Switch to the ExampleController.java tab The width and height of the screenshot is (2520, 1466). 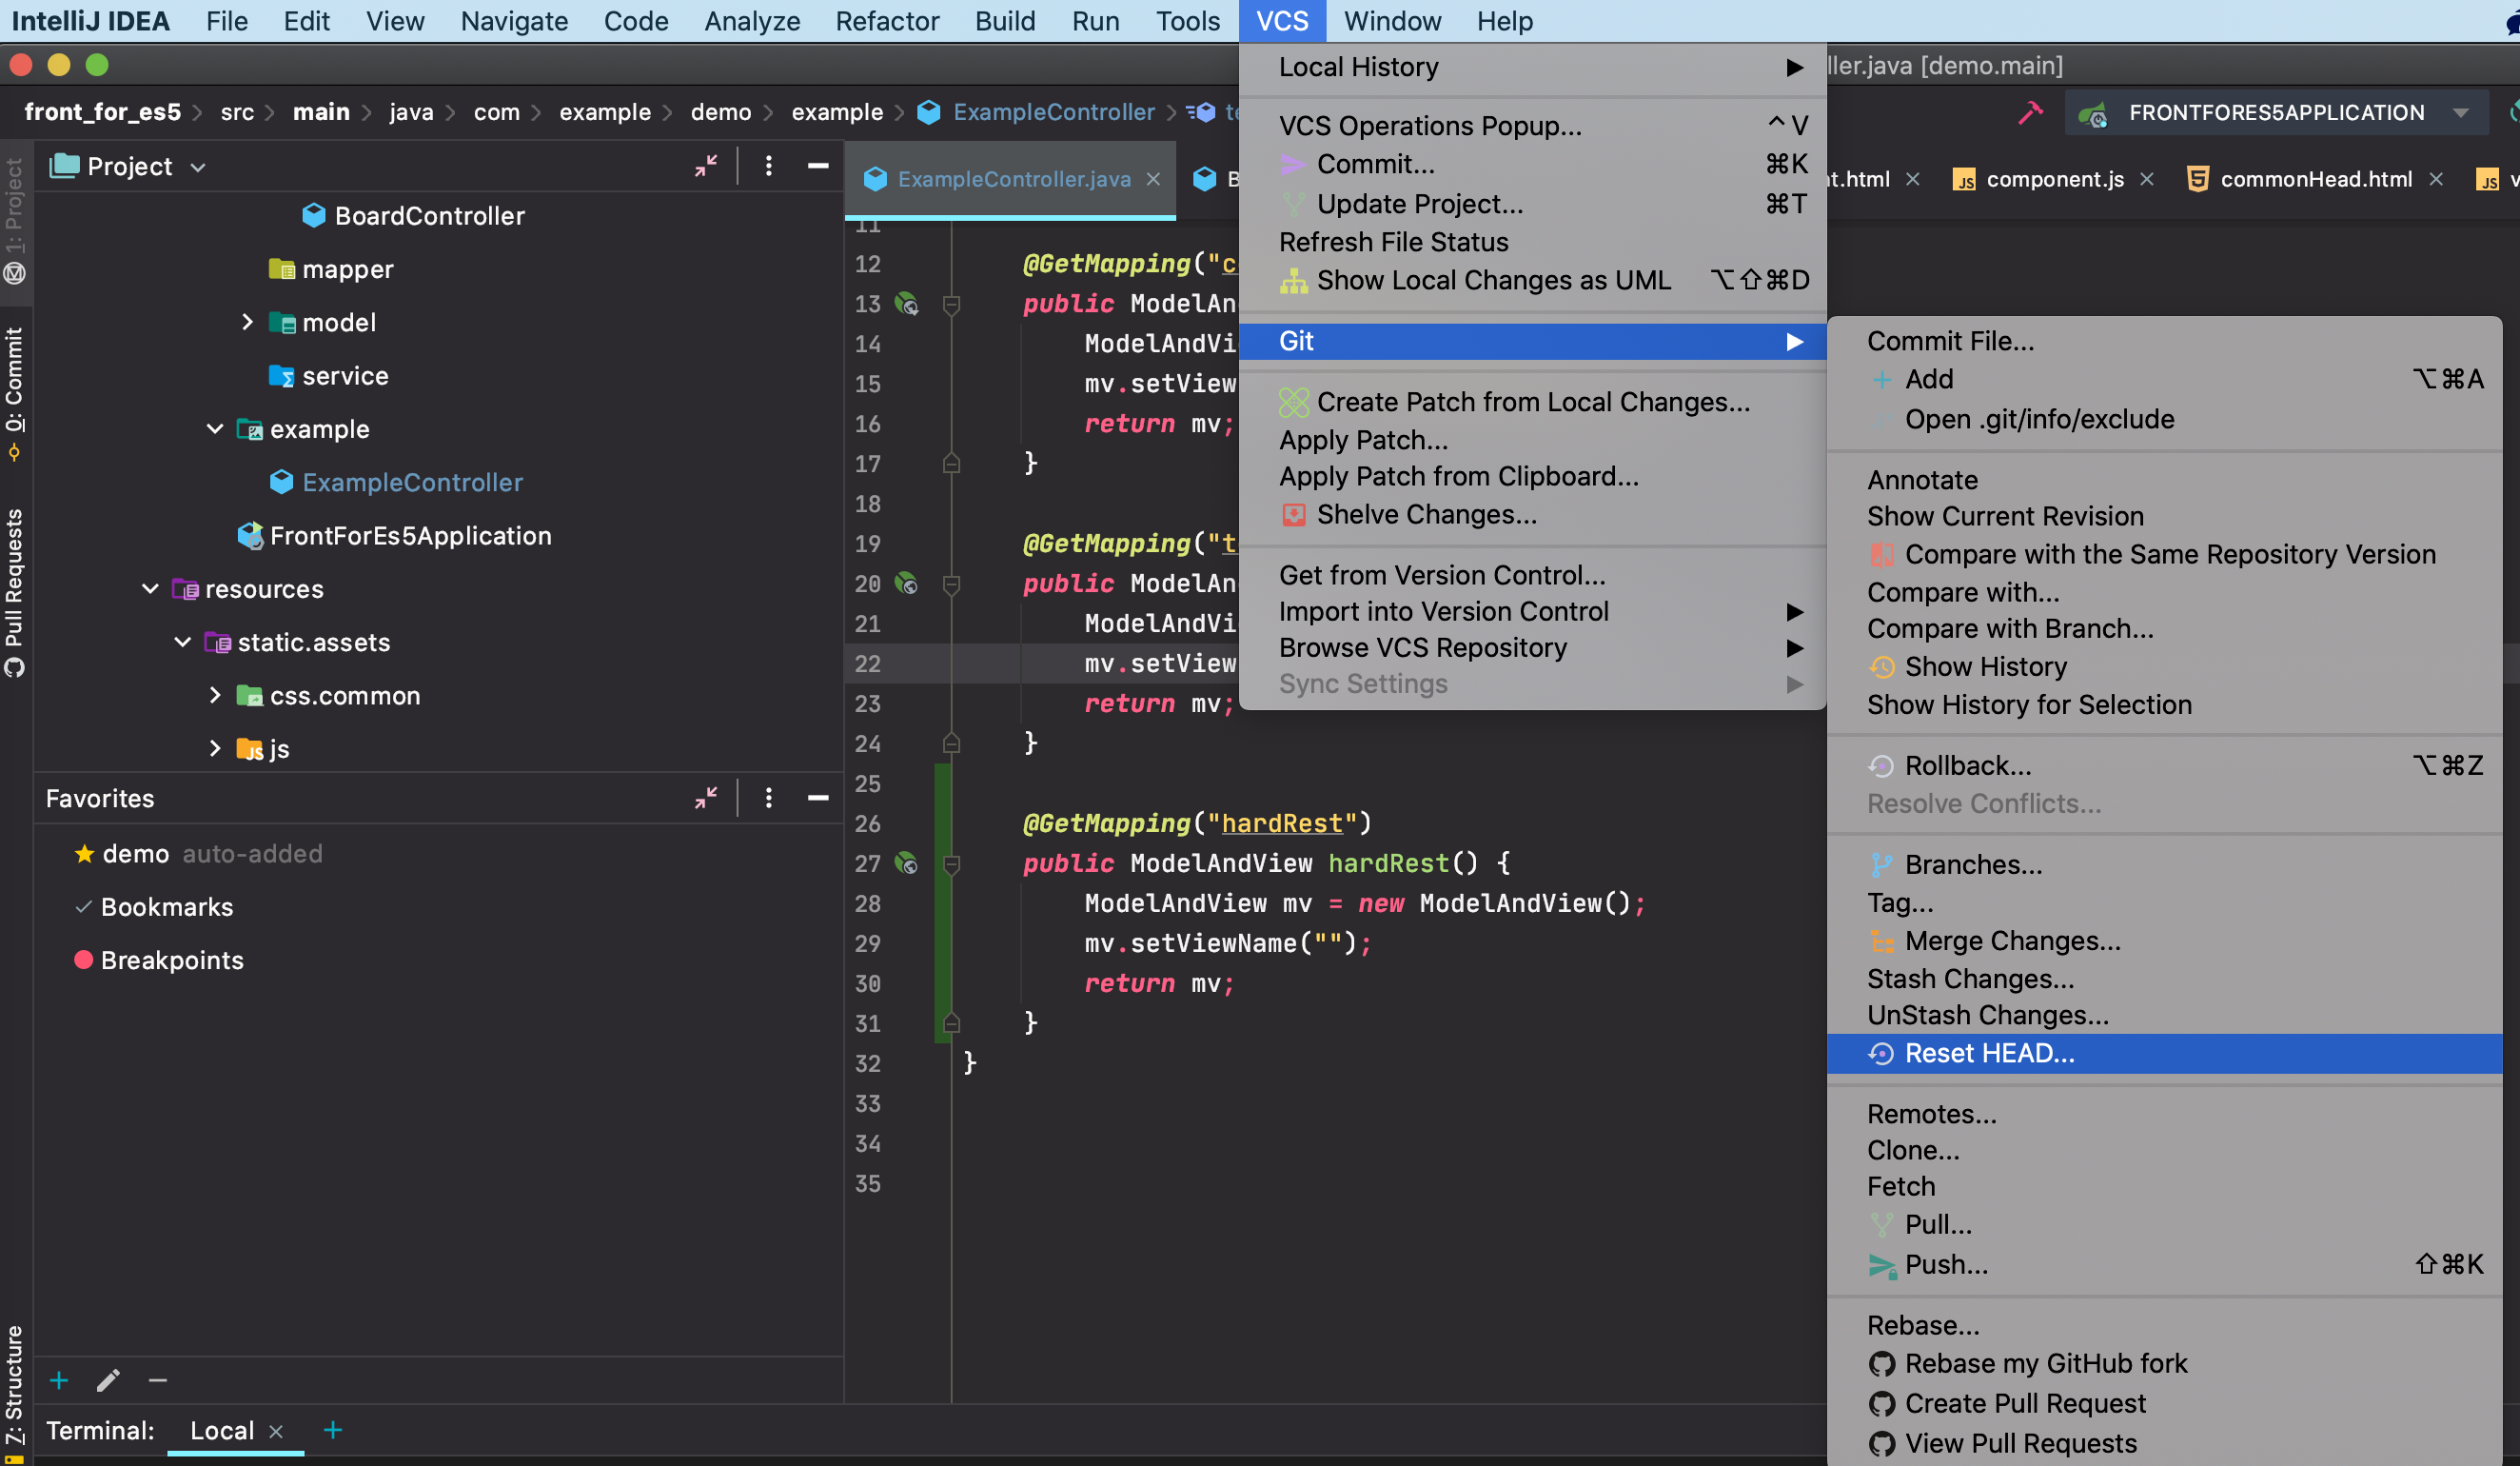click(1012, 179)
